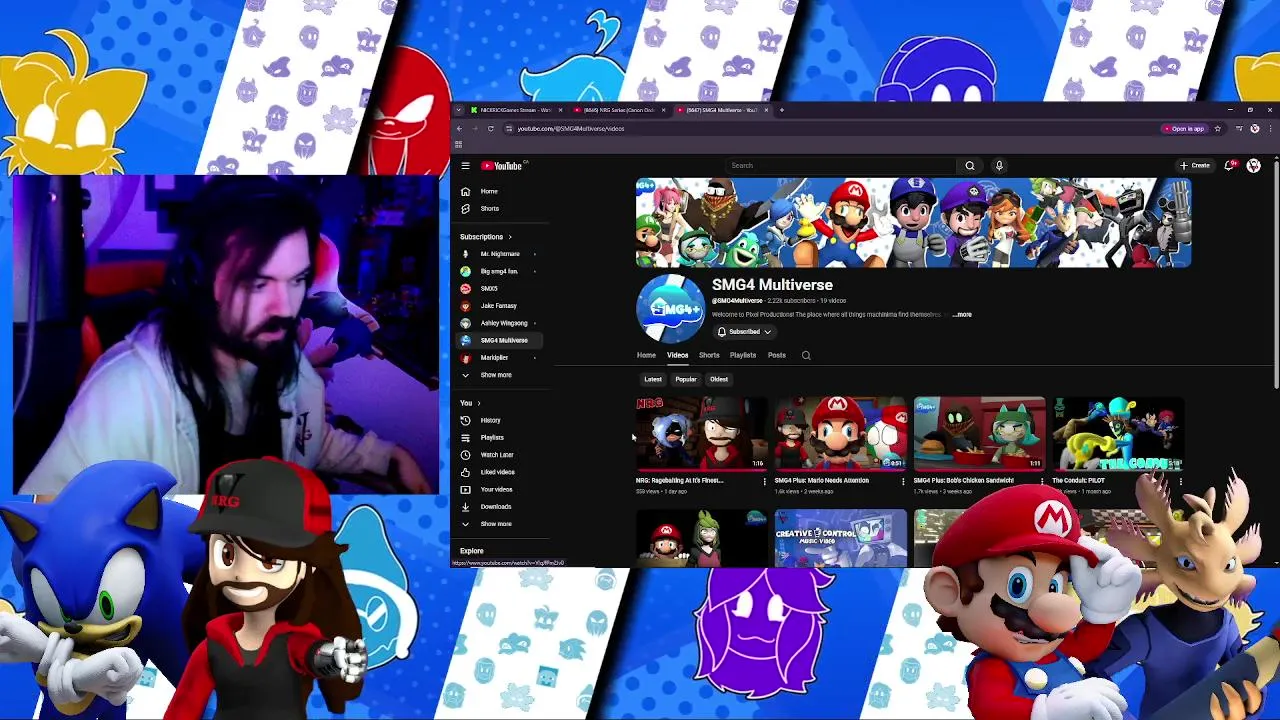Click the browser address bar URL

571,129
